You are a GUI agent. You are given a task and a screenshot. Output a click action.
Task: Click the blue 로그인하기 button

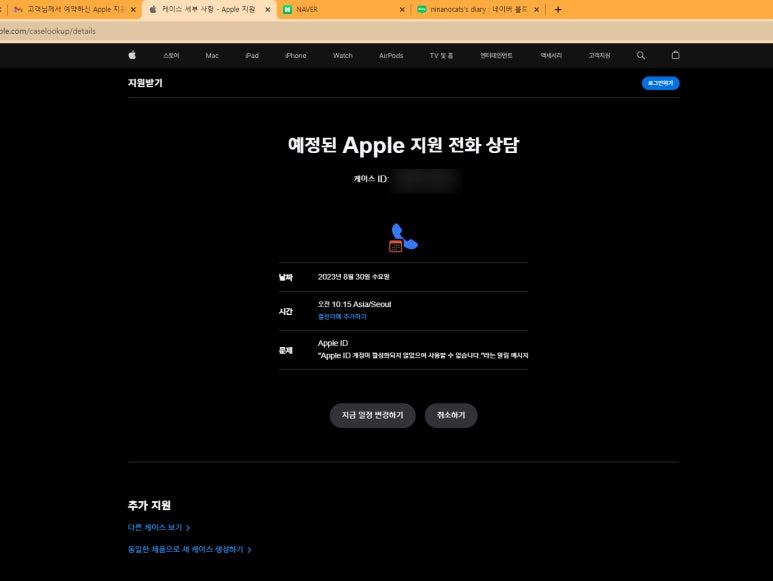[x=660, y=83]
